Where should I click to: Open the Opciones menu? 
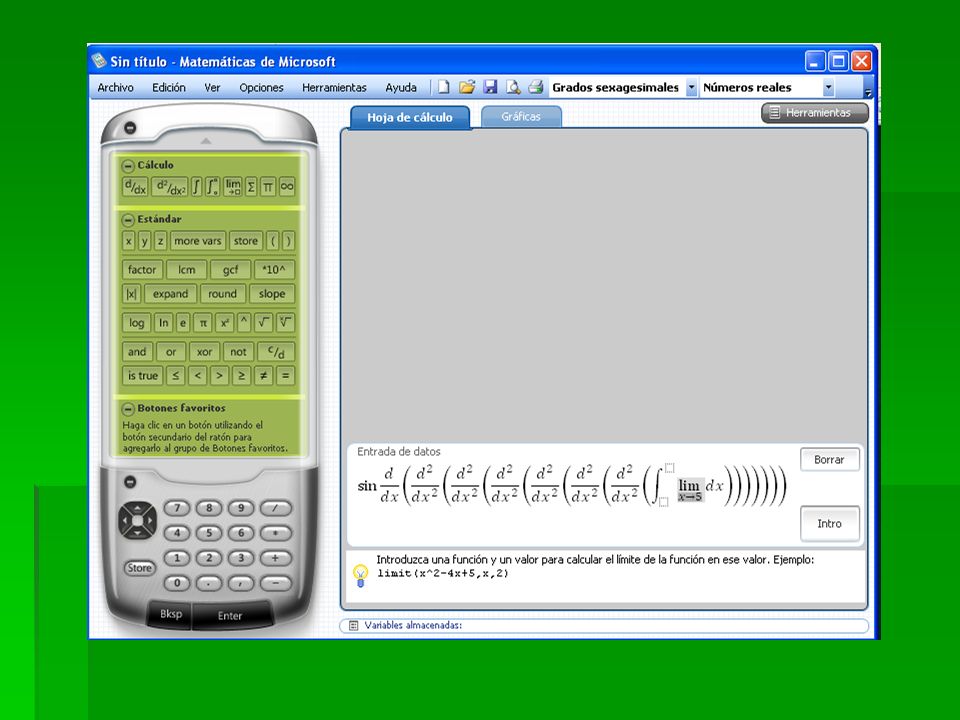click(261, 88)
